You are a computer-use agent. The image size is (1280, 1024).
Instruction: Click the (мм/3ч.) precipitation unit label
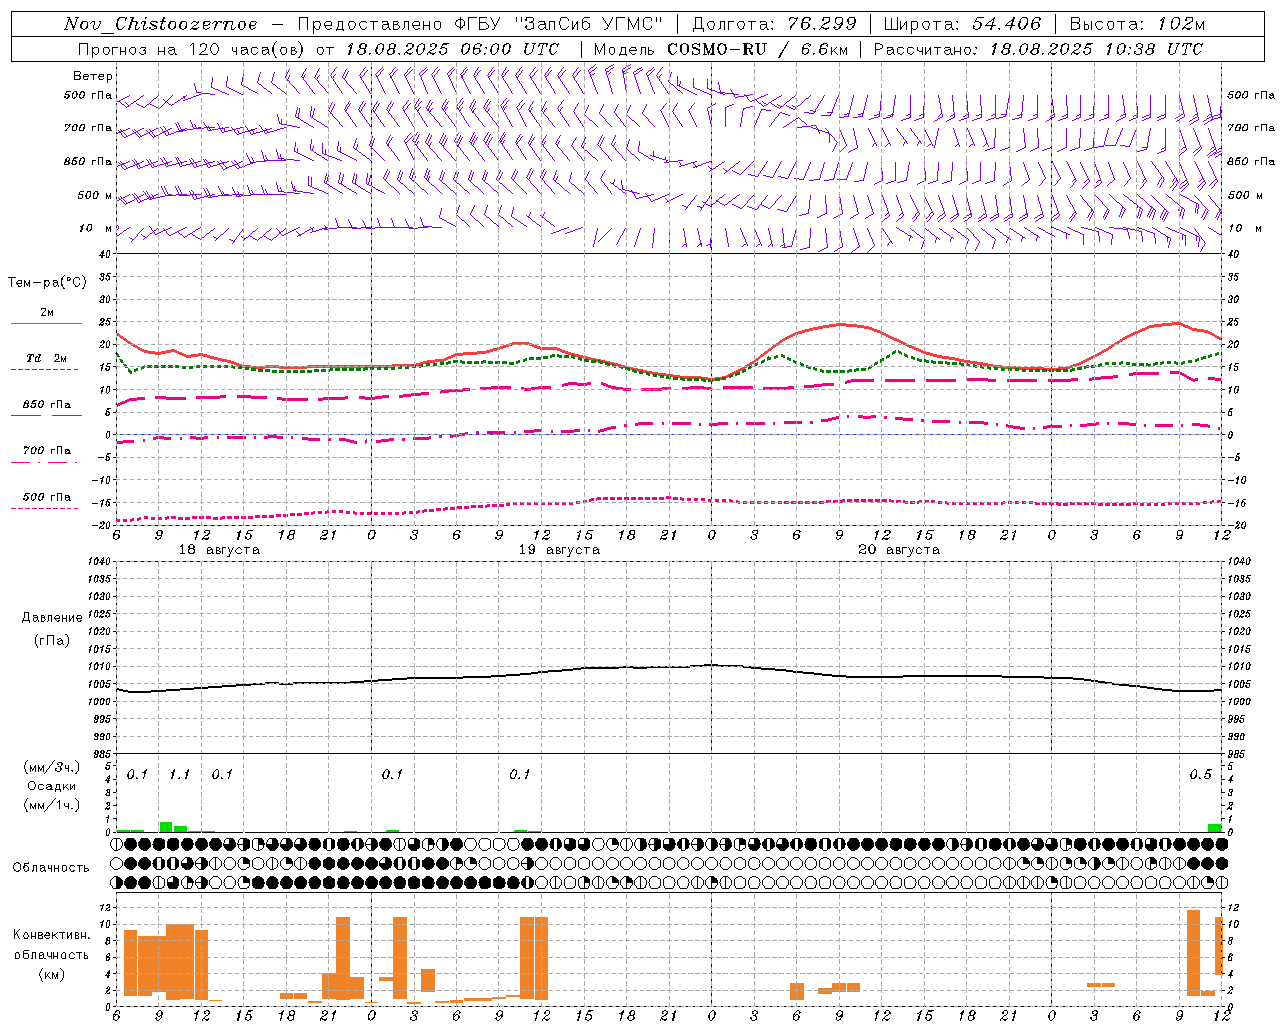[52, 767]
